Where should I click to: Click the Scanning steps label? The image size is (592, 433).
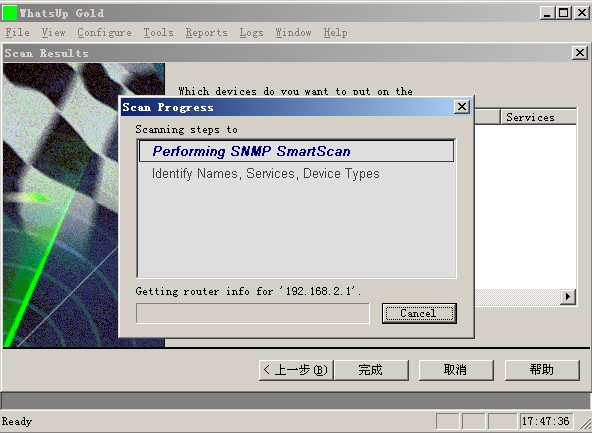(x=187, y=129)
